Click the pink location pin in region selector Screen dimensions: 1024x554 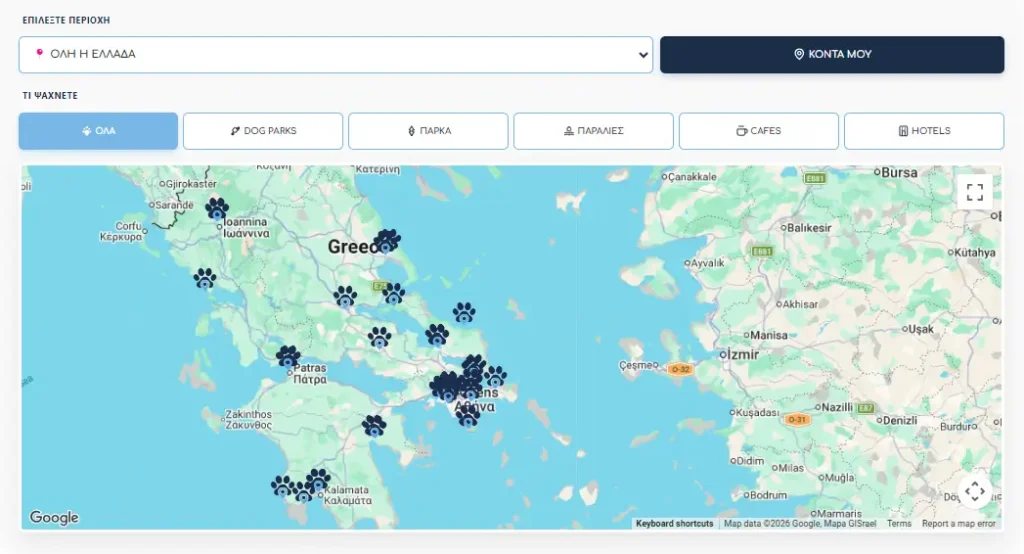point(39,54)
